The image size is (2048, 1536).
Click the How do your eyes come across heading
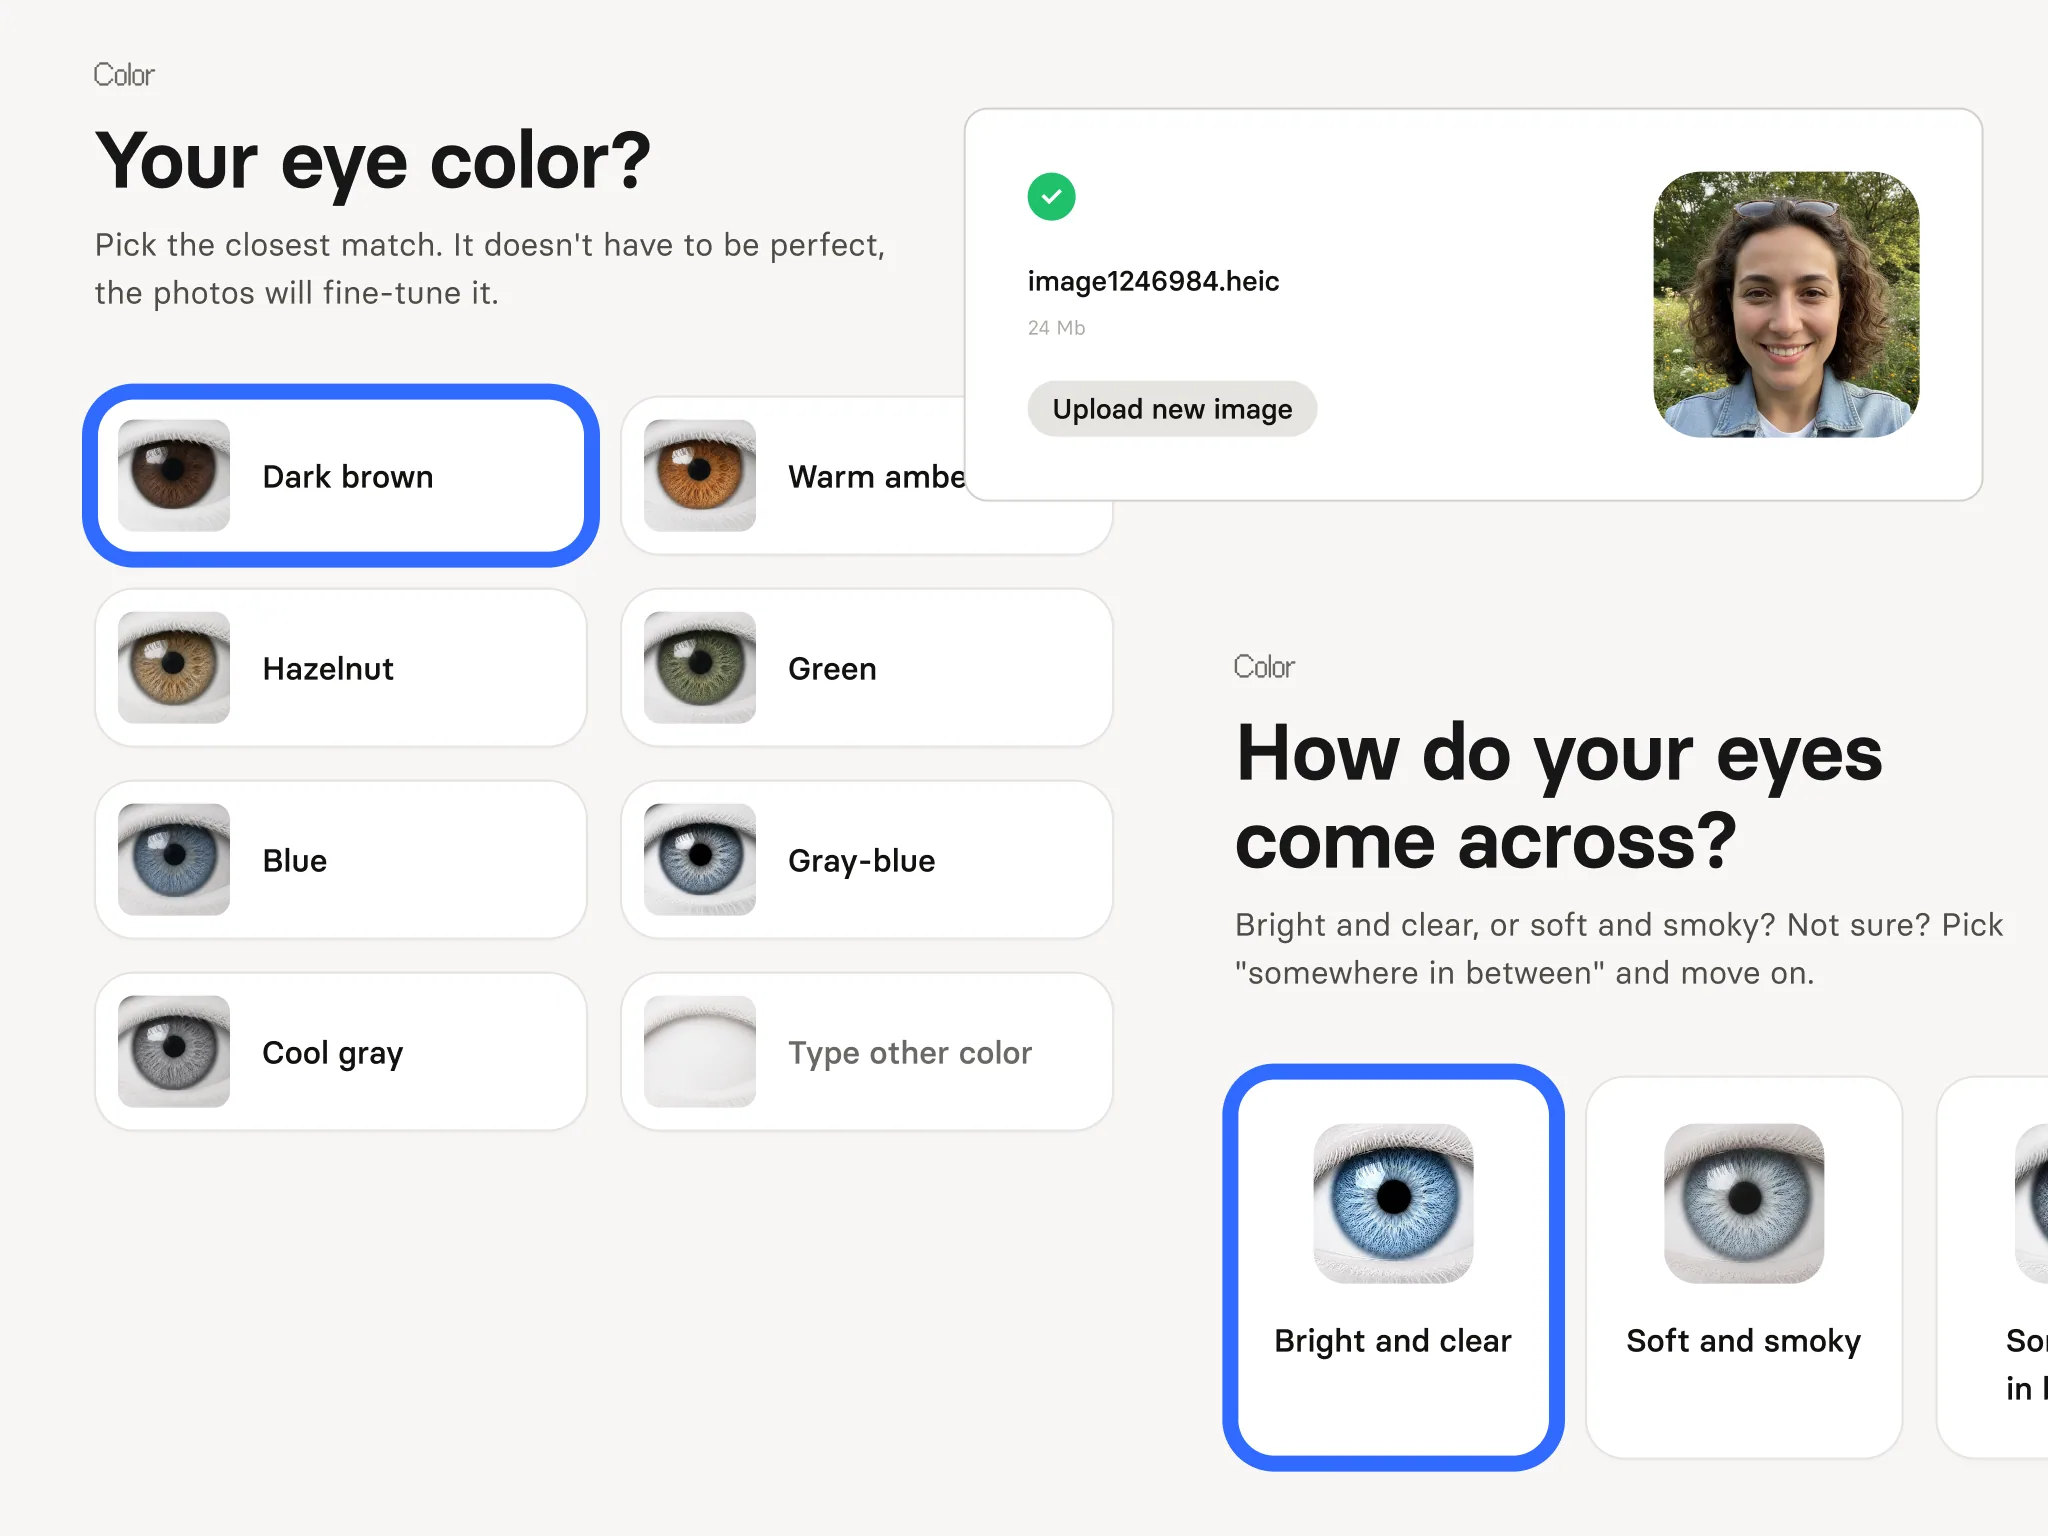pos(1560,796)
